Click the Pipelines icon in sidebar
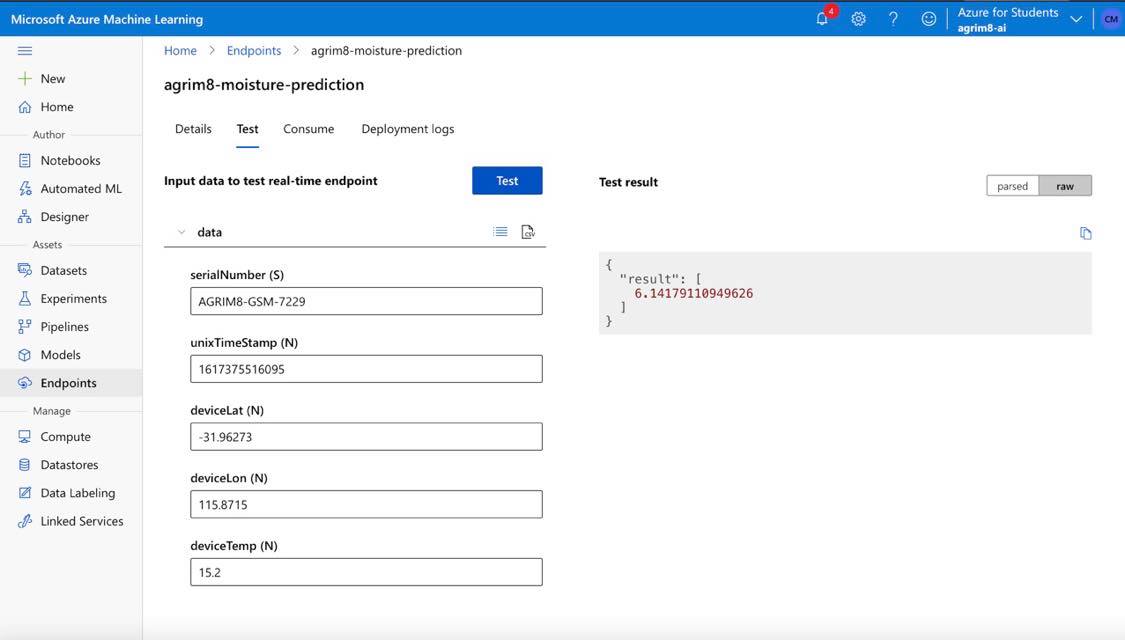The image size is (1125, 640). pos(25,326)
